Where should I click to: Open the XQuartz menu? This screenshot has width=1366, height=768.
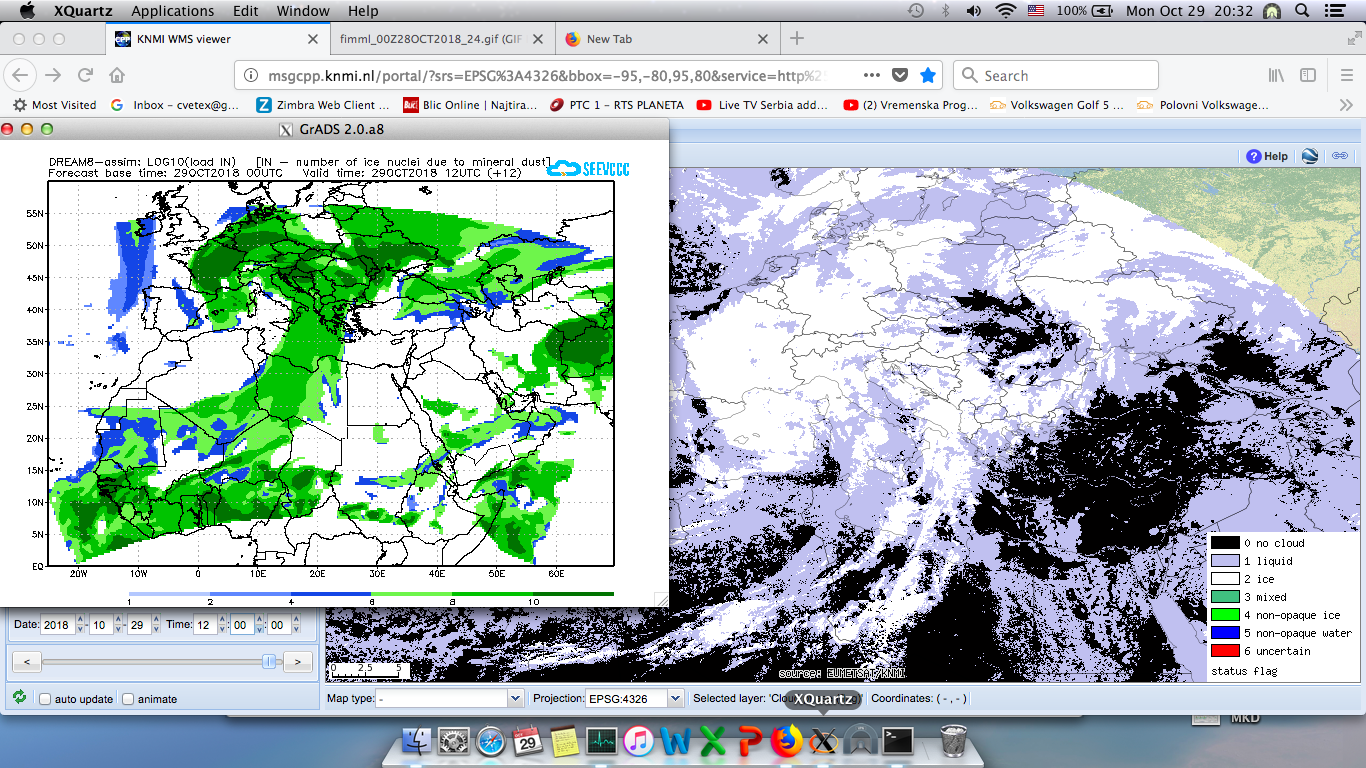pos(84,11)
